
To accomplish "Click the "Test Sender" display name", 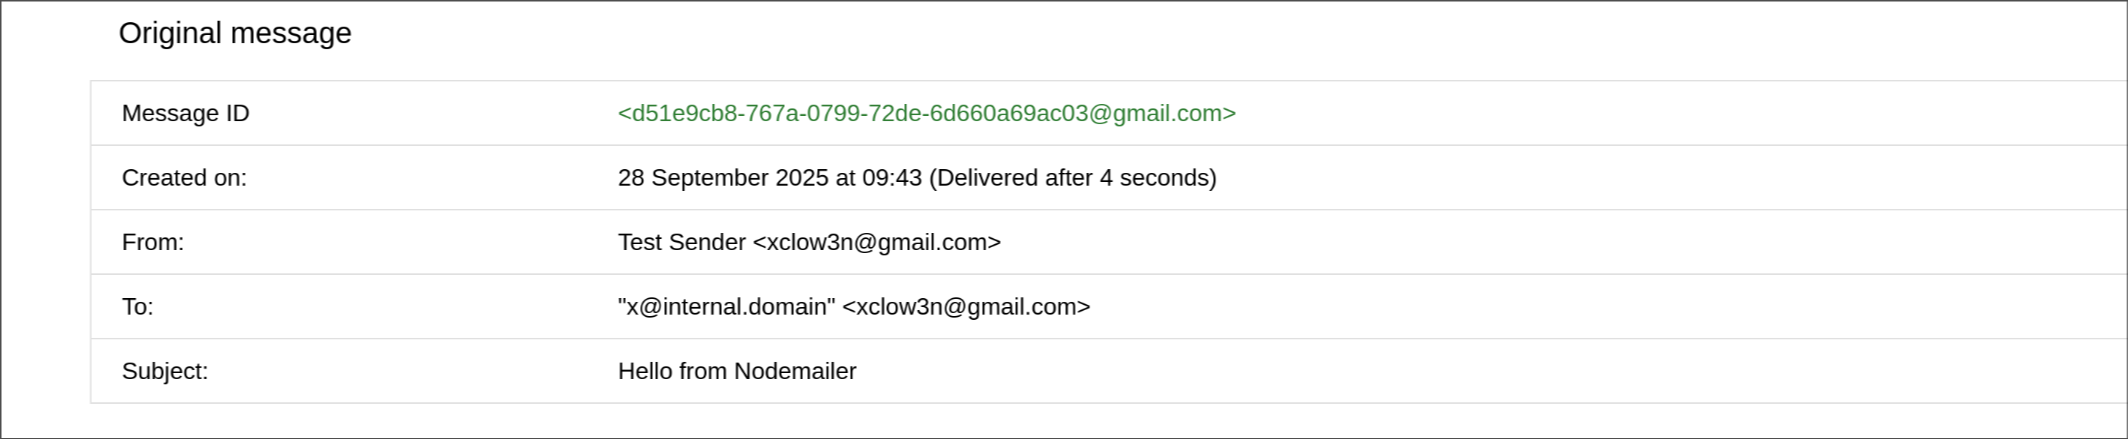I will [x=681, y=242].
